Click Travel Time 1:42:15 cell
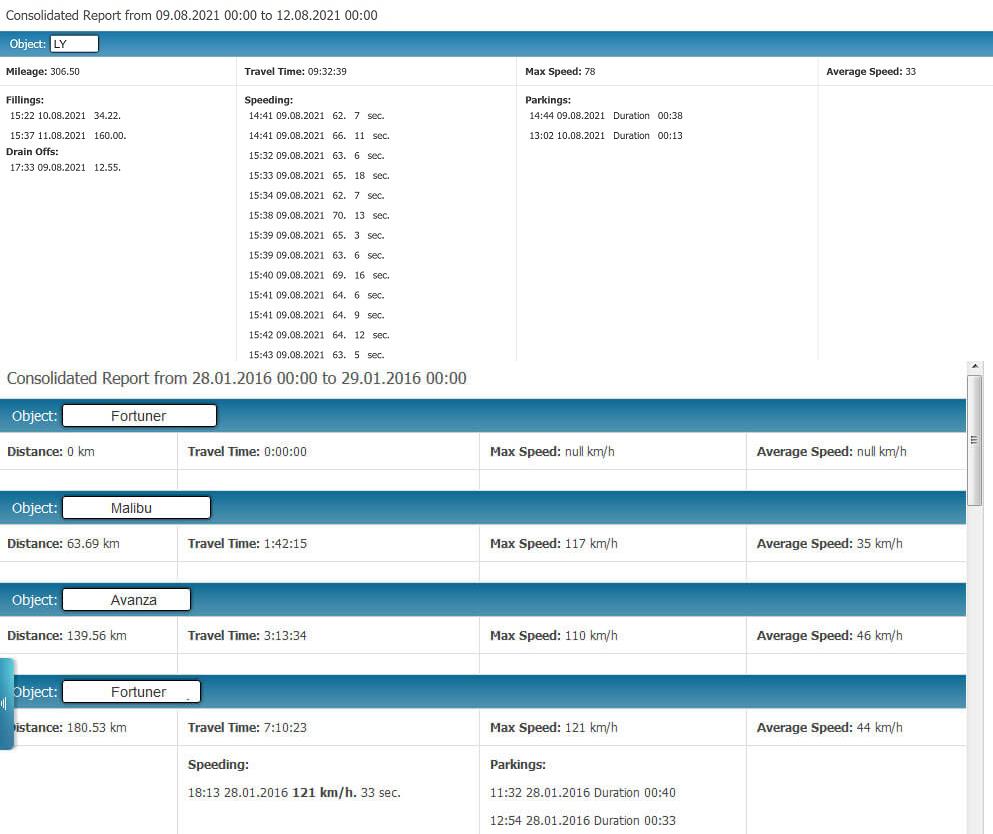This screenshot has height=834, width=993. [x=328, y=543]
